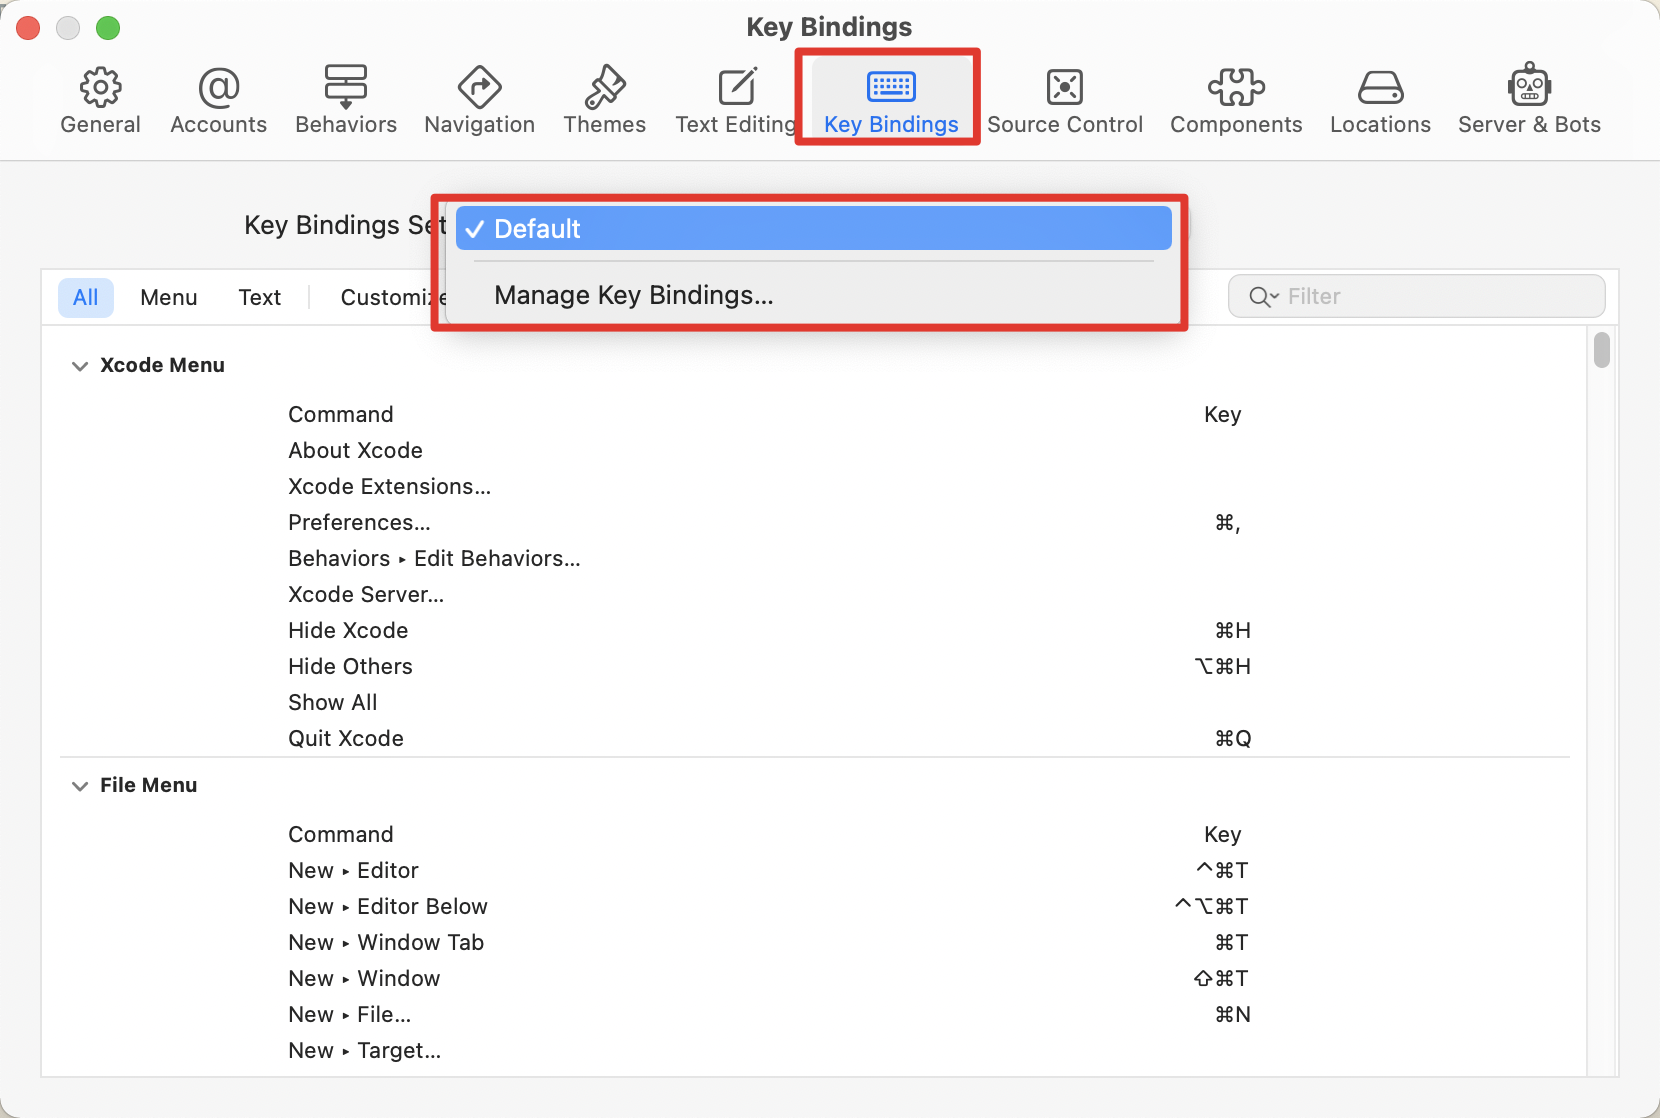
Task: Open the Components preferences pane
Action: pos(1236,100)
